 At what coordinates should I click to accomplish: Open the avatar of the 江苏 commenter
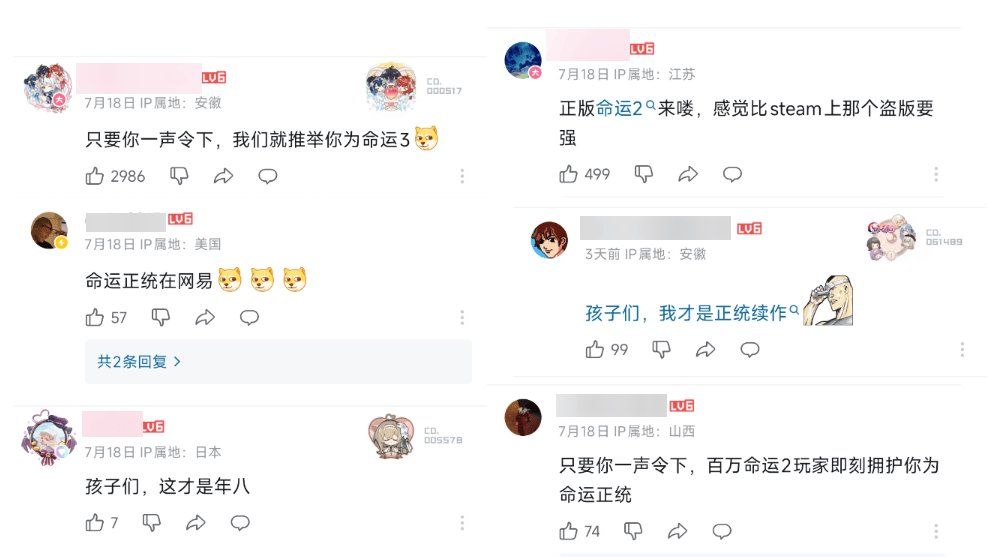(x=523, y=60)
